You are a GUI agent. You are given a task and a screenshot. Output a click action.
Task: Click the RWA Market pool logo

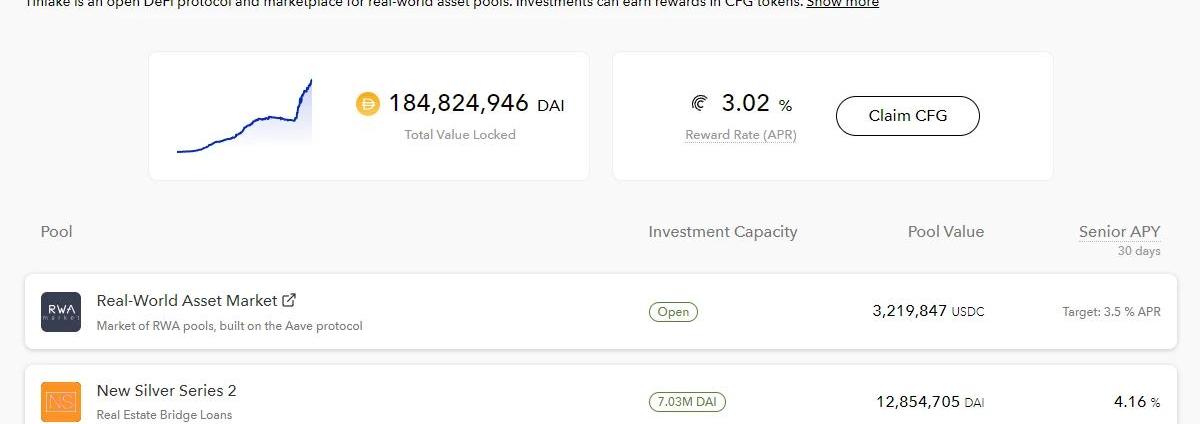point(61,312)
